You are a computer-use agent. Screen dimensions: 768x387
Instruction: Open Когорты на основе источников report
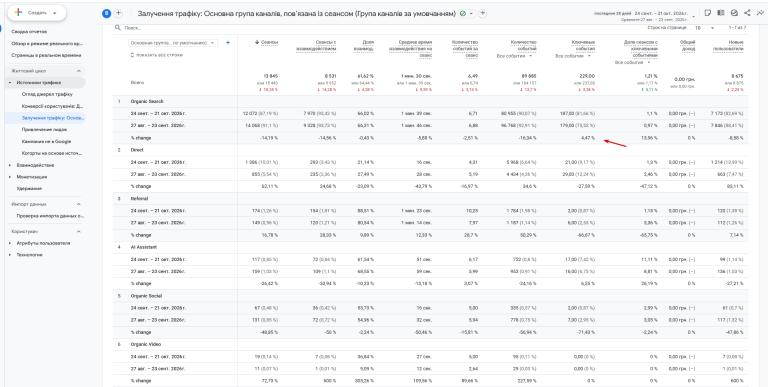[52, 153]
